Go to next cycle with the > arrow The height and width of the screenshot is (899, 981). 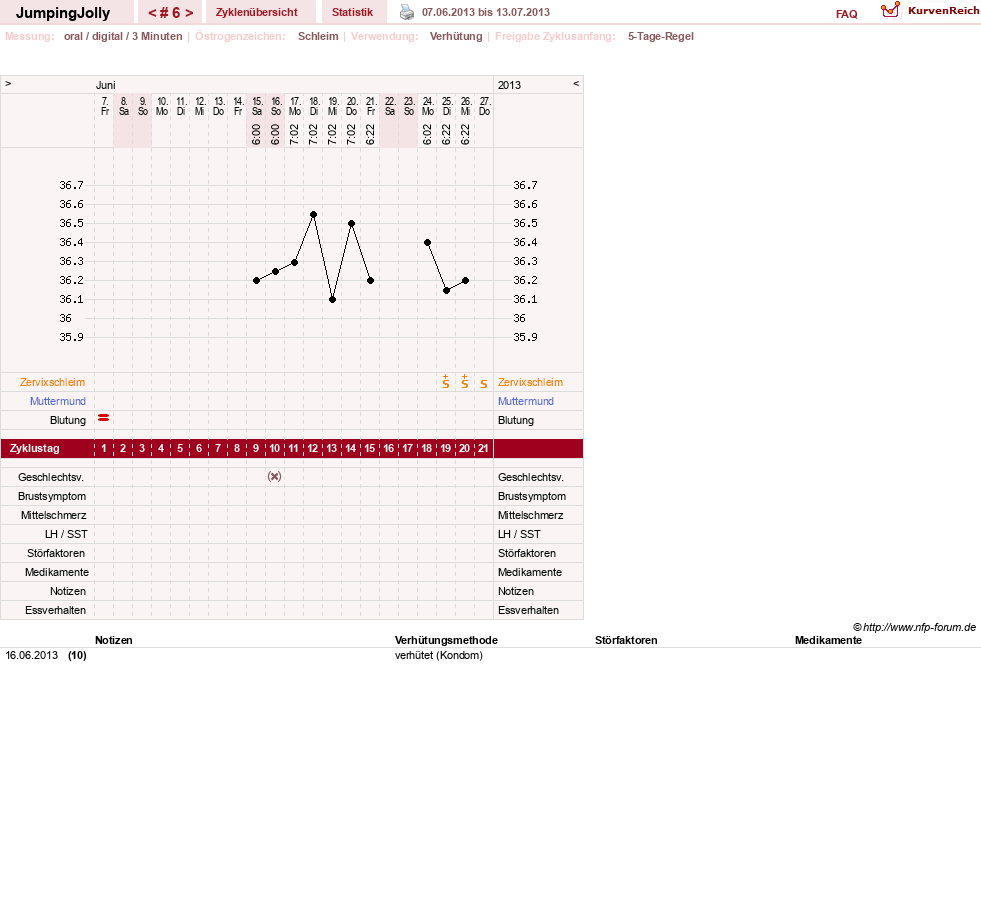tap(189, 13)
